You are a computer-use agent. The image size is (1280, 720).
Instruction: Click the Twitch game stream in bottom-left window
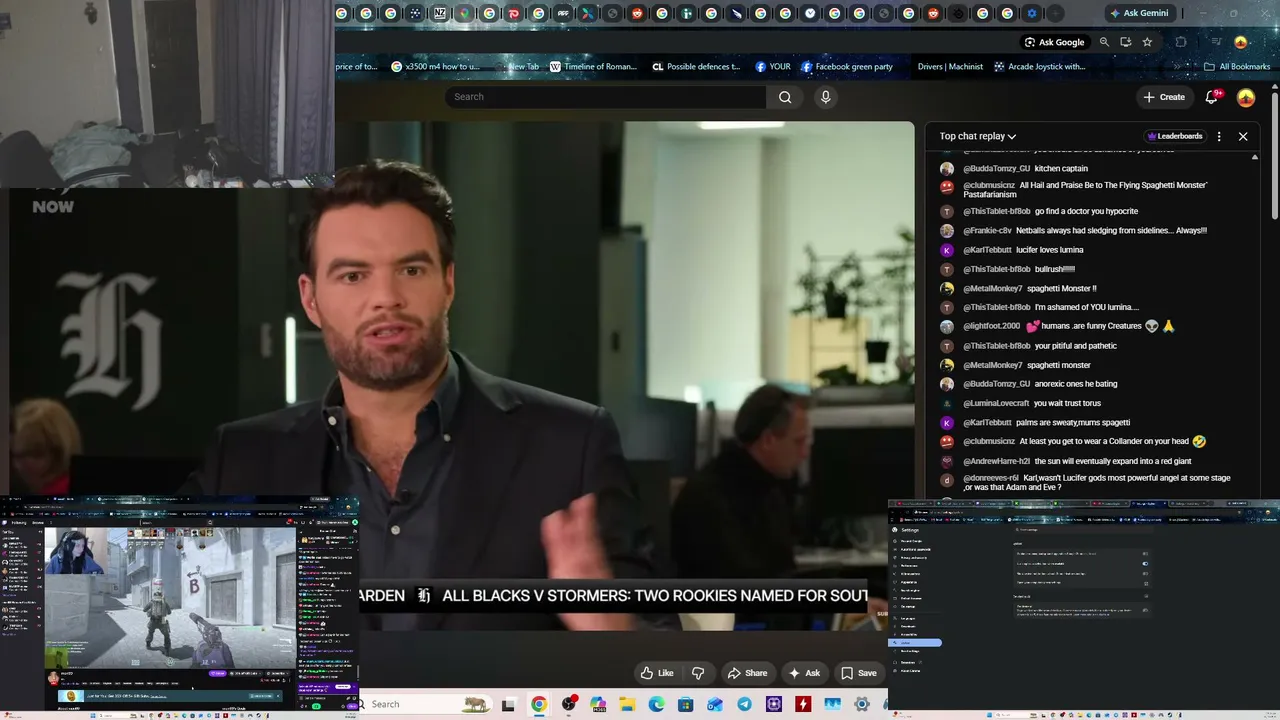coord(170,597)
